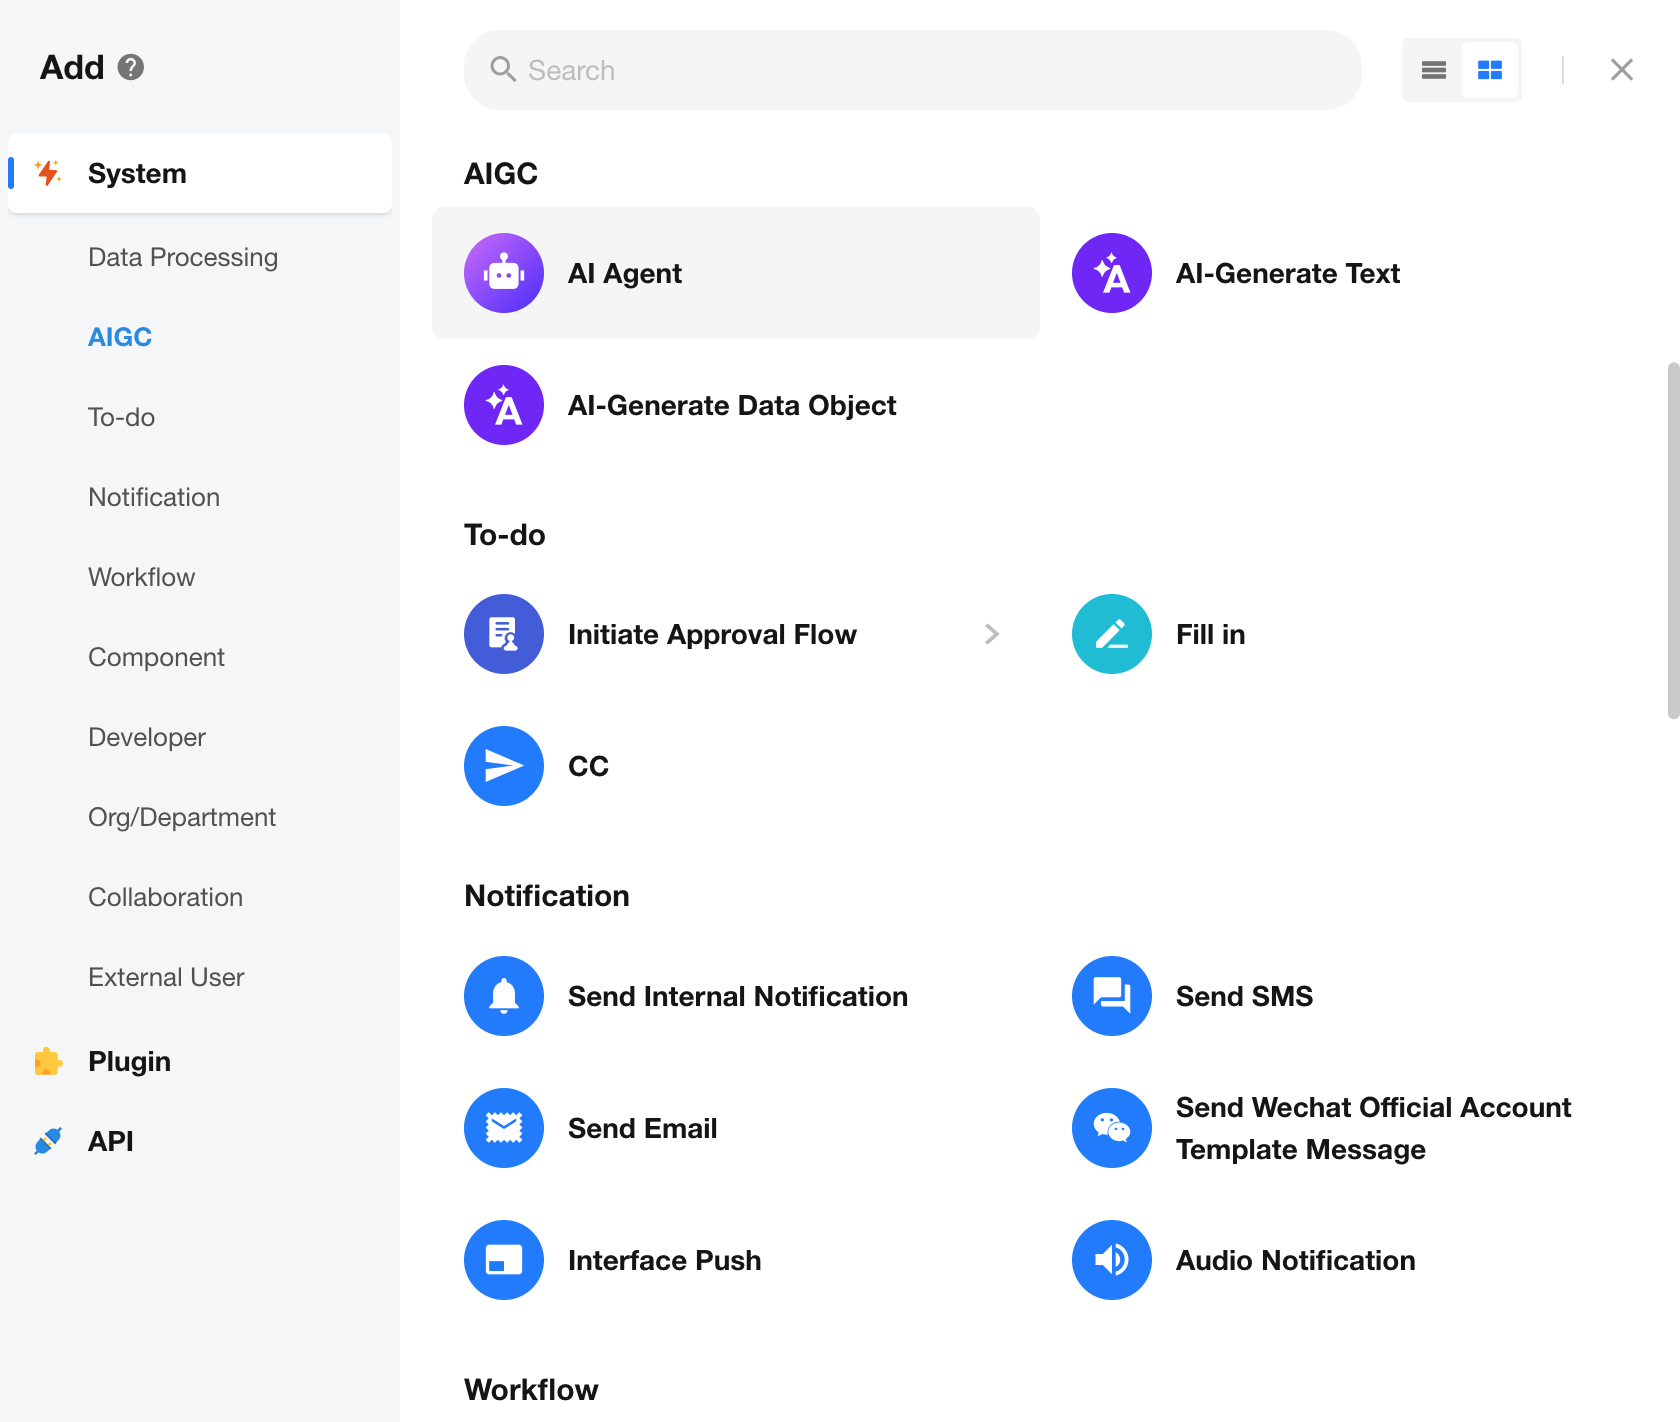Open the Plugin category in sidebar

click(x=129, y=1061)
